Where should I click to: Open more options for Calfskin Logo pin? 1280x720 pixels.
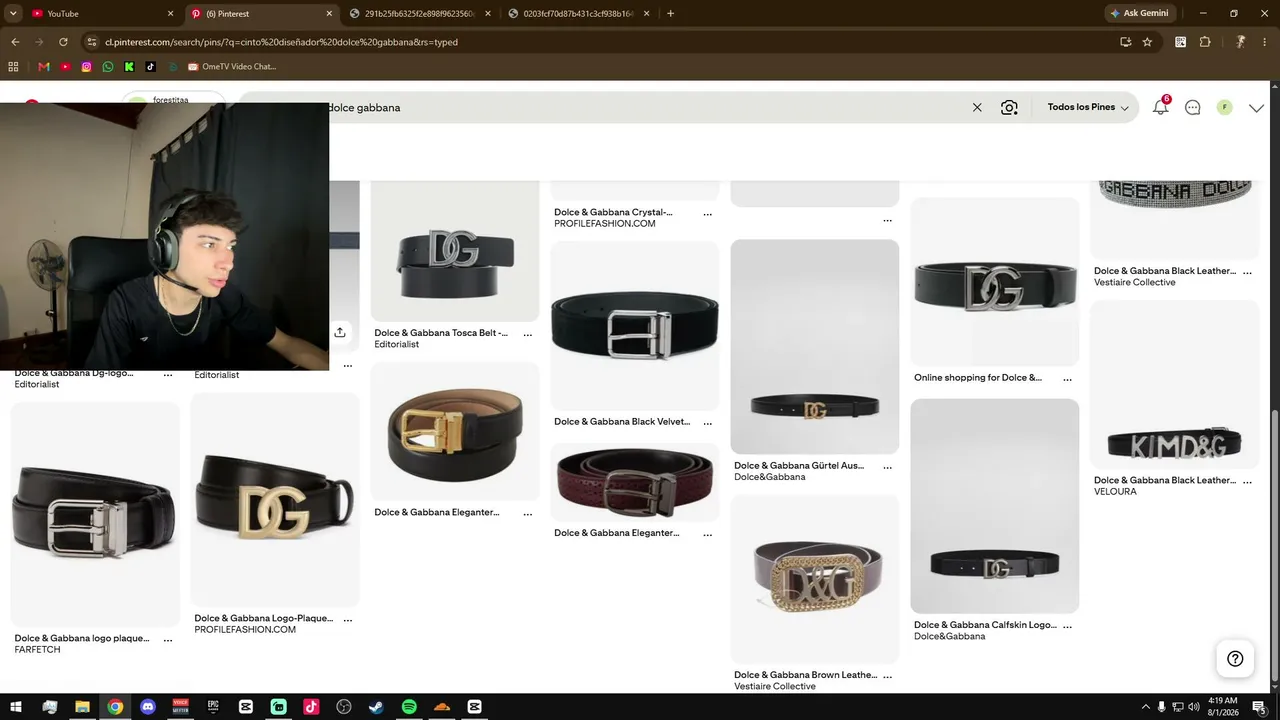click(1068, 626)
